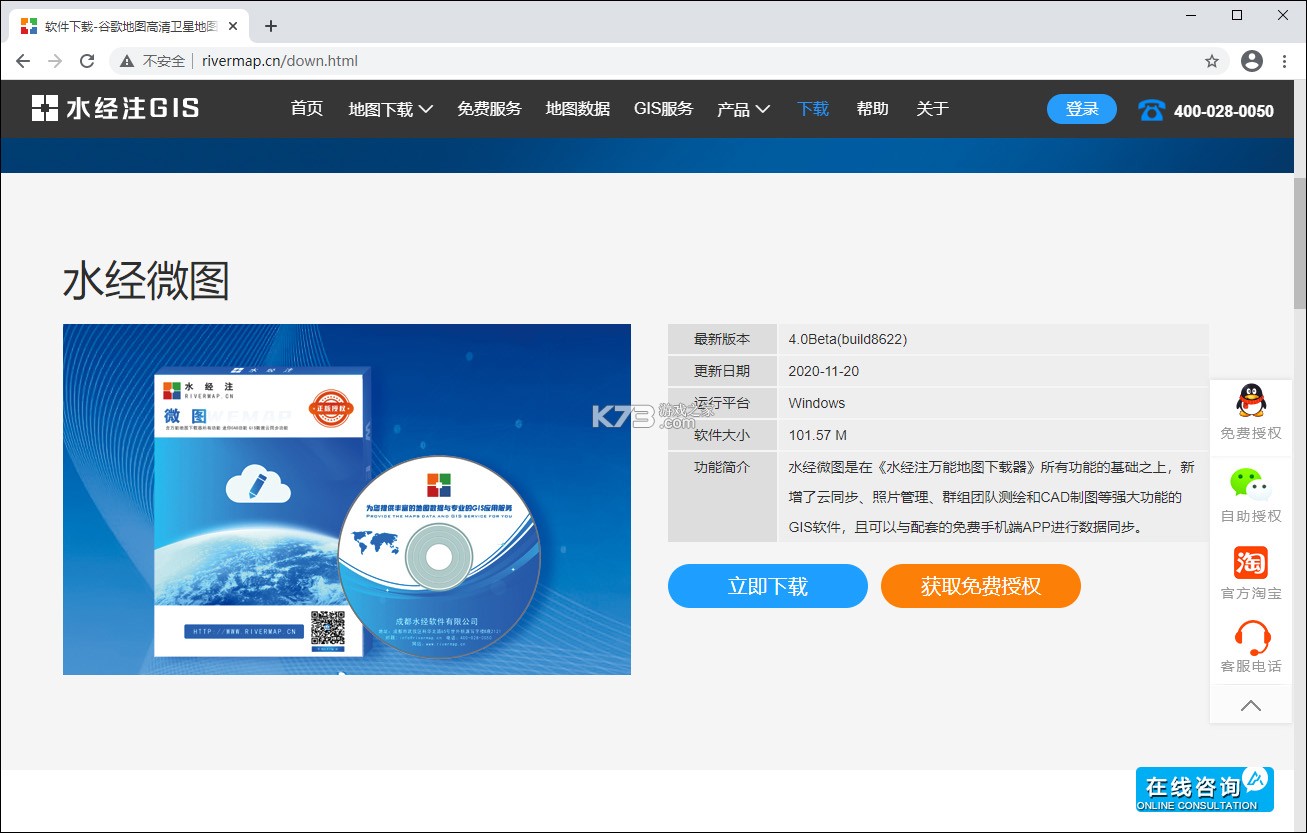Viewport: 1307px width, 833px height.
Task: Click the 获取免费授权 orange button
Action: pos(981,586)
